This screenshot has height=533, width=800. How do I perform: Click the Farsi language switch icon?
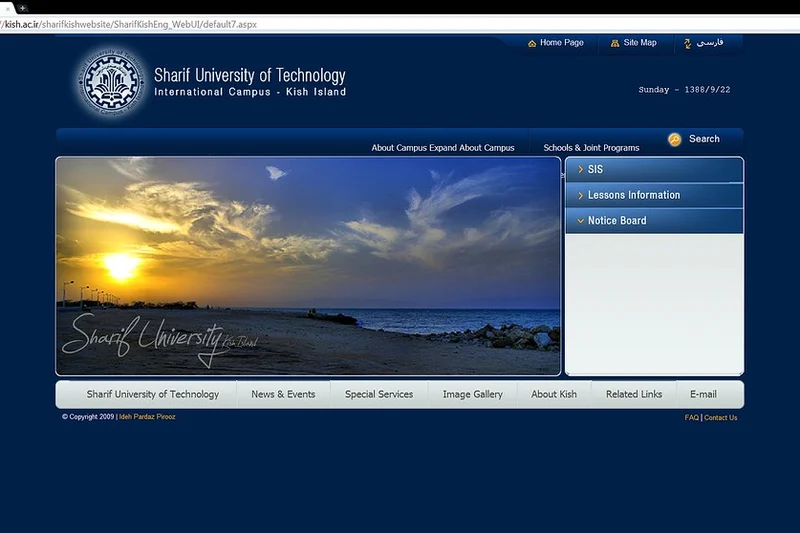pos(687,44)
